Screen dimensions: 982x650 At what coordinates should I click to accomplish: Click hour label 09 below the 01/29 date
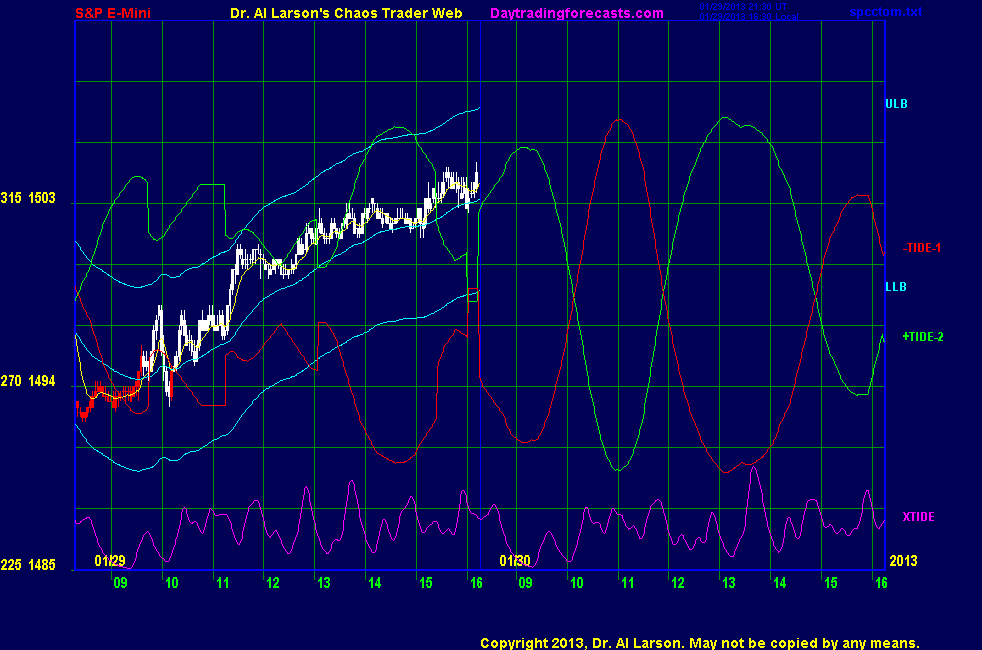[120, 583]
